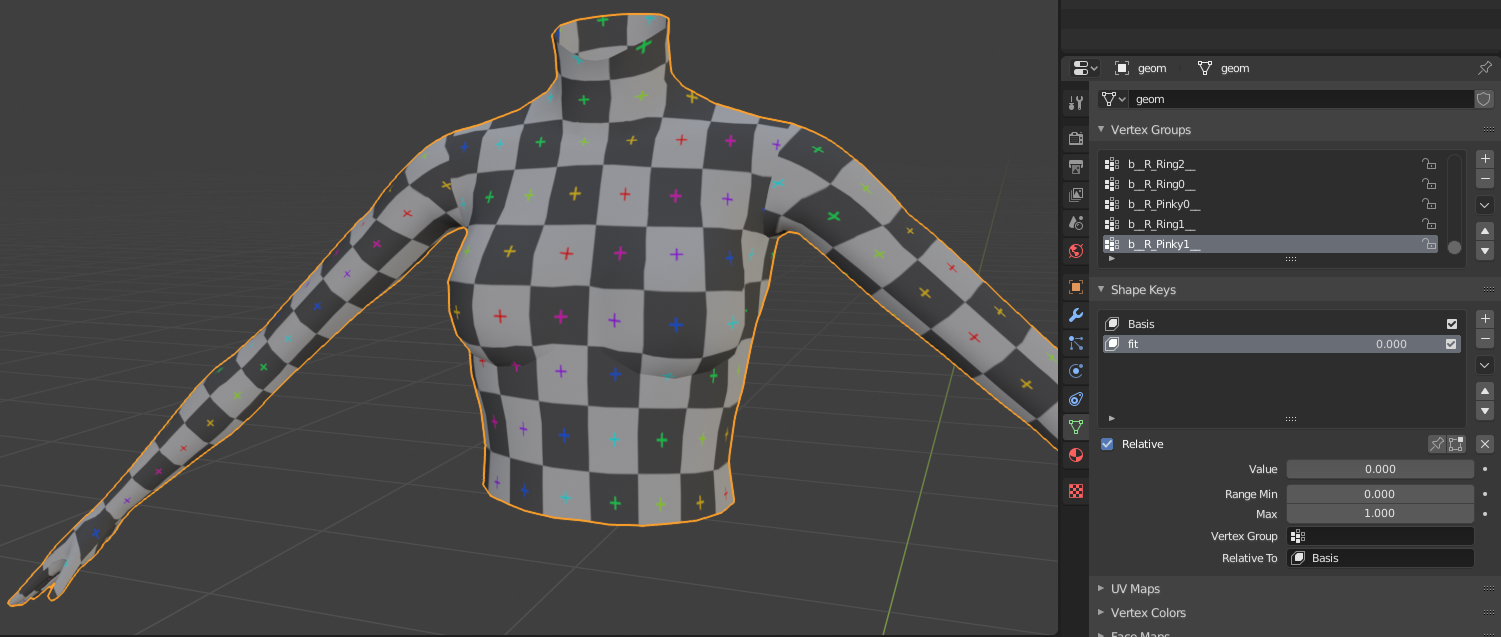Toggle lock on b__R_Ring0__ vertex group
This screenshot has height=637, width=1501.
tap(1429, 184)
